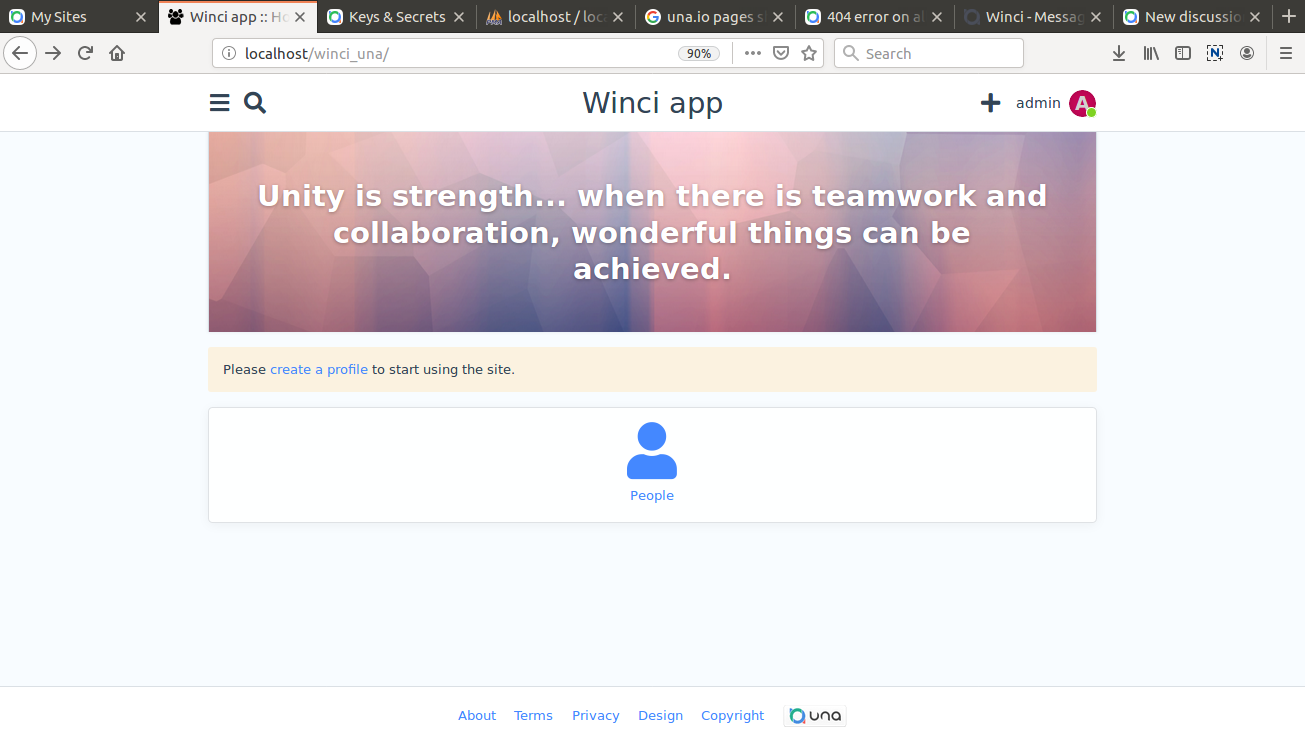Open the Privacy footer link

tap(595, 716)
